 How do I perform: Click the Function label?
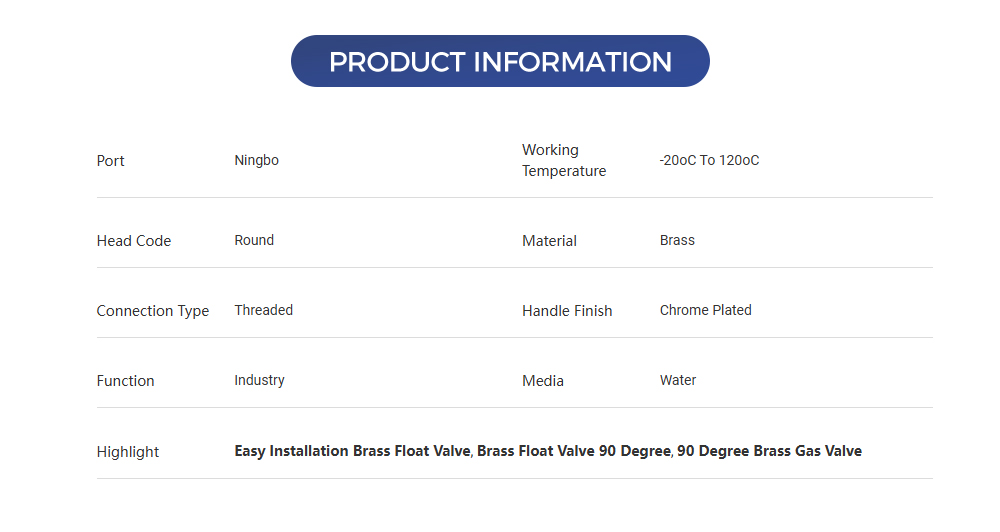125,381
